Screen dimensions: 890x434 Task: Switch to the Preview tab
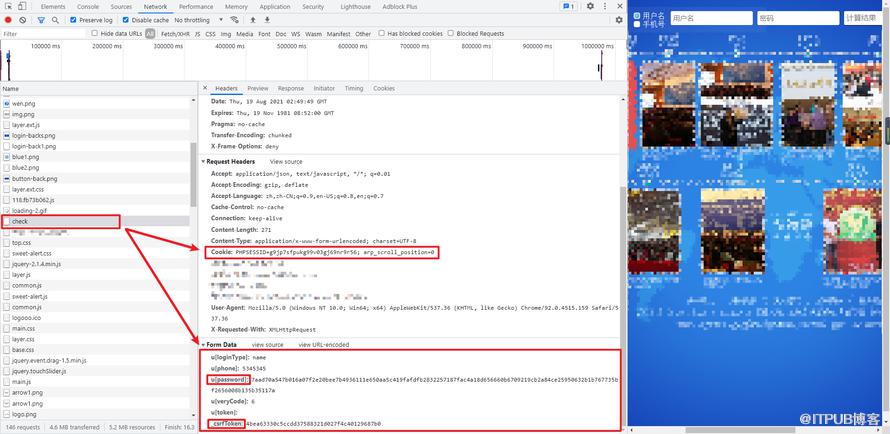(x=258, y=89)
